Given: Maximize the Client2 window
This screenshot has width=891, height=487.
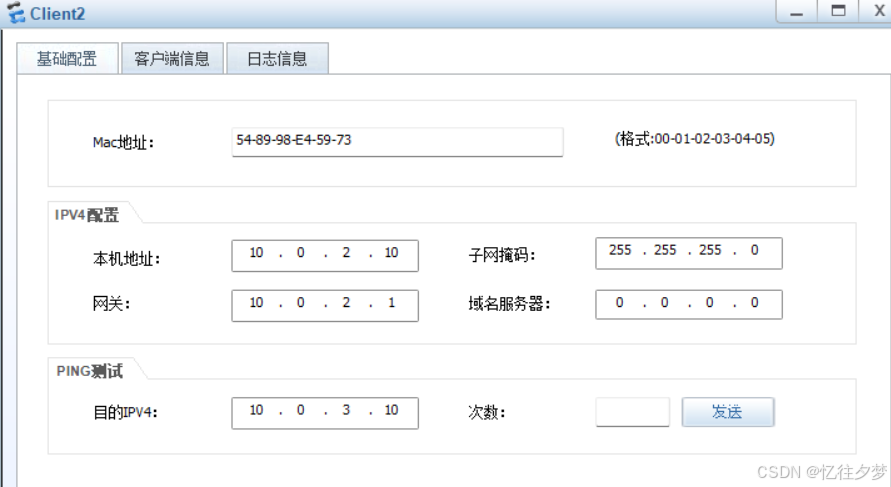Looking at the screenshot, I should click(x=838, y=11).
